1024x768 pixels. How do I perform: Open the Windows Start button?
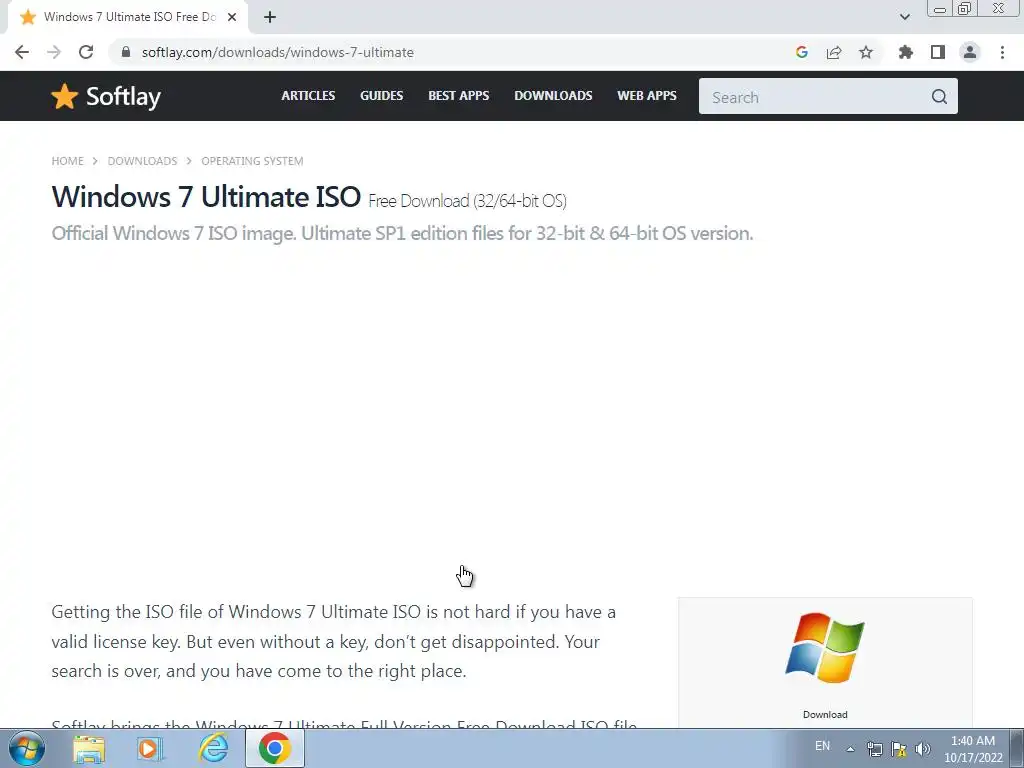click(27, 748)
